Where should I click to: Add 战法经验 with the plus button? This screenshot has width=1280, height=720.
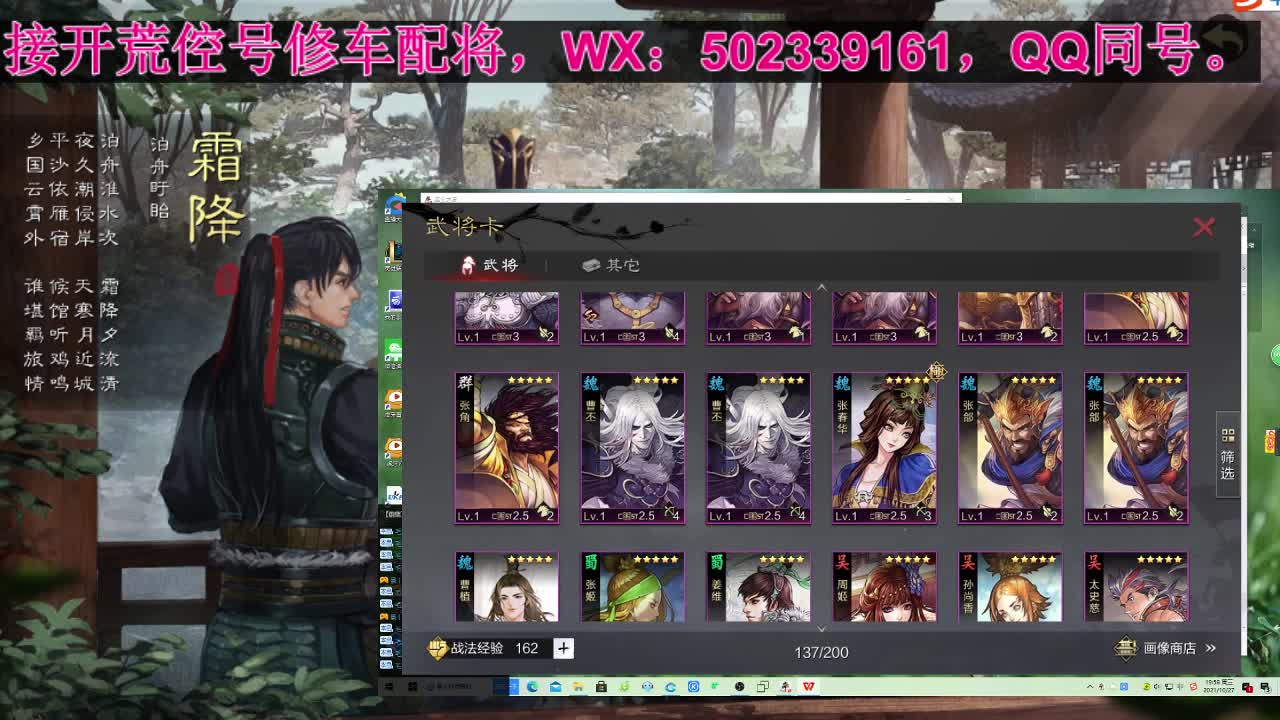click(x=563, y=648)
